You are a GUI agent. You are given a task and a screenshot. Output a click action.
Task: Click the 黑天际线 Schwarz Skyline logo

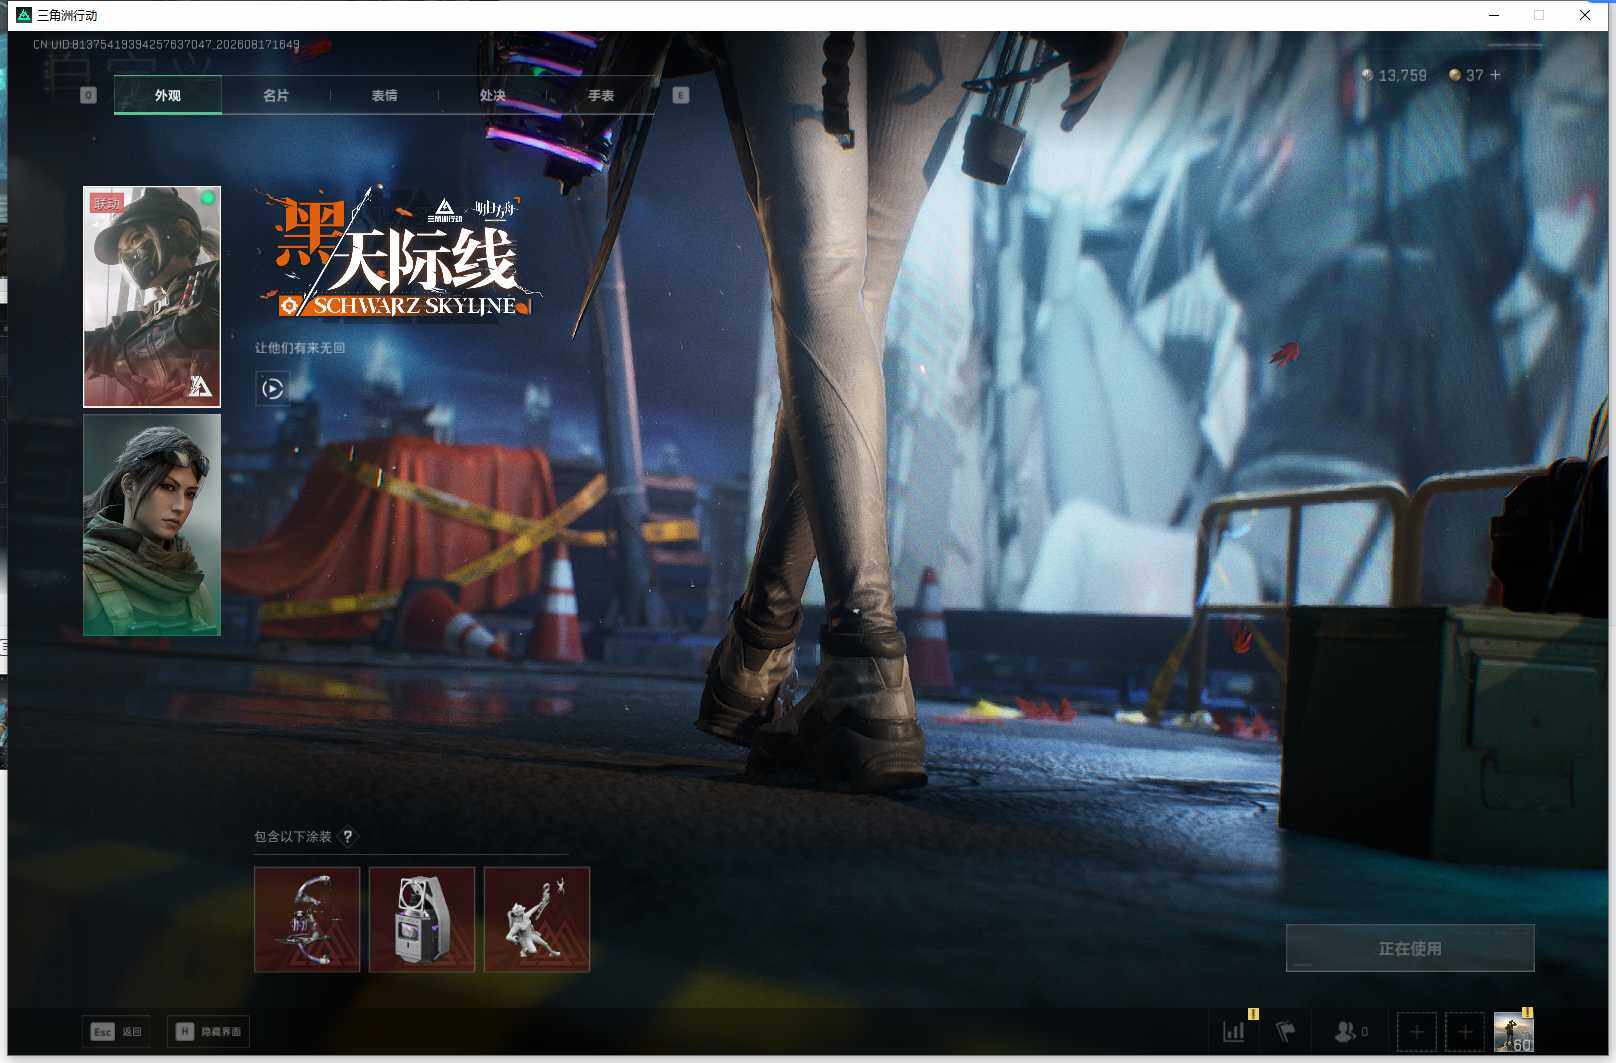[x=400, y=255]
